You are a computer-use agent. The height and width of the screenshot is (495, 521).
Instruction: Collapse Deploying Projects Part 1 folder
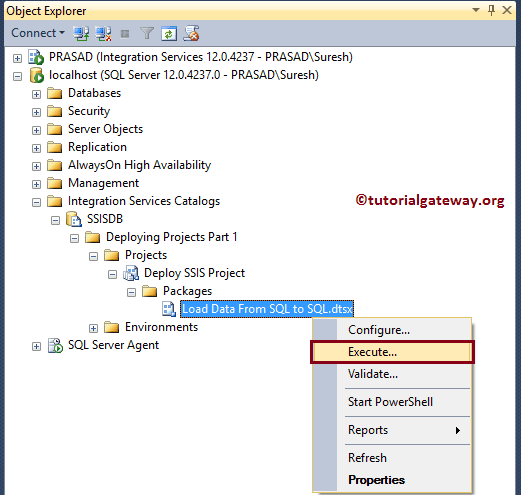coord(74,238)
